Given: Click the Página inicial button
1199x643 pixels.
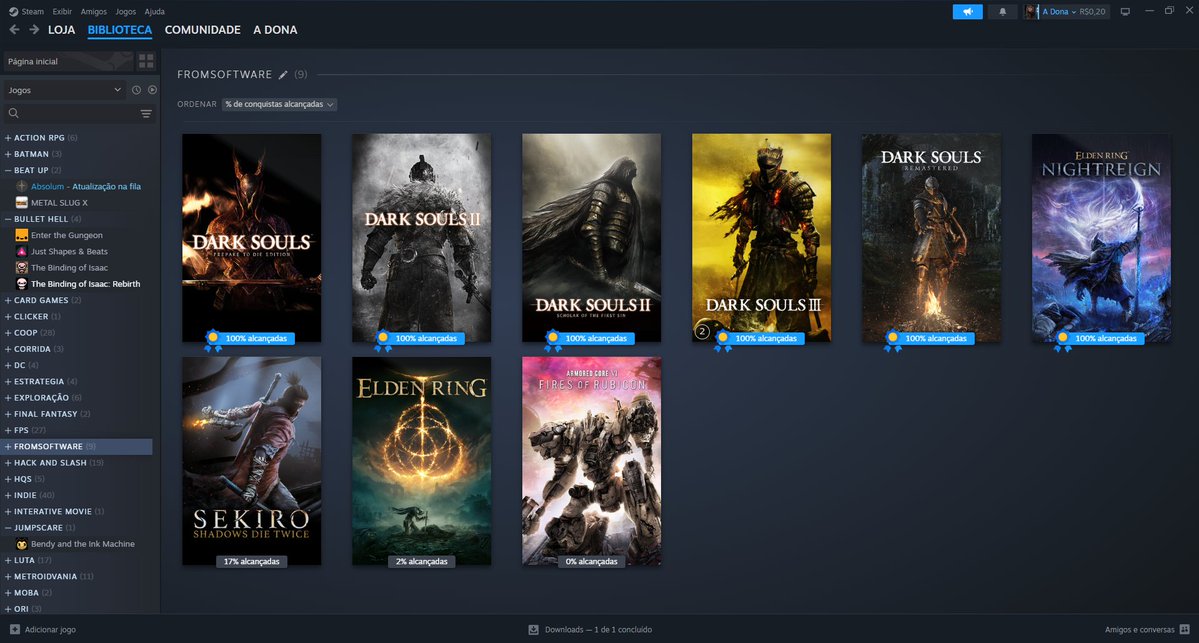Looking at the screenshot, I should [68, 61].
